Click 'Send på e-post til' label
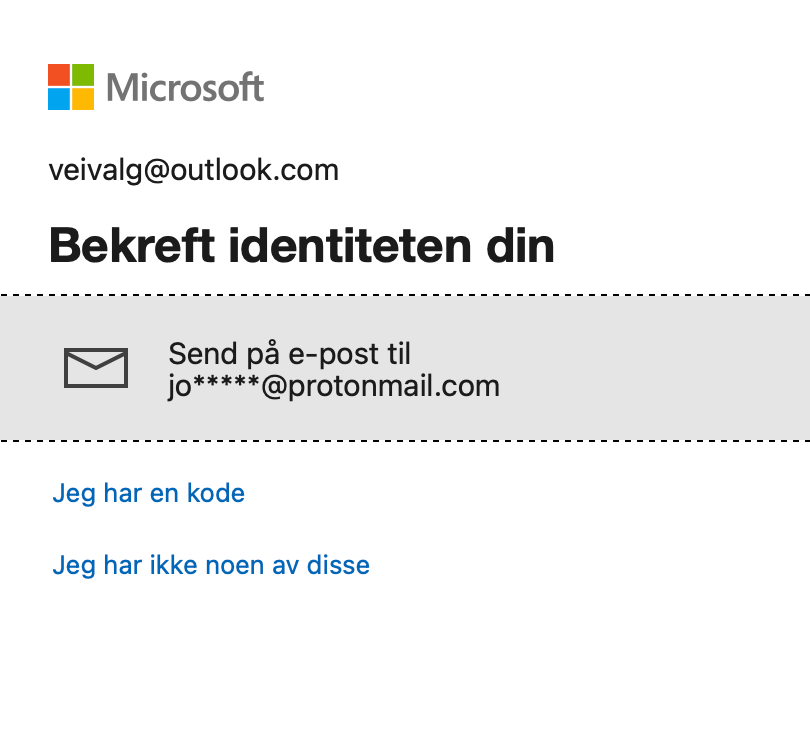Image resolution: width=810 pixels, height=746 pixels. (289, 353)
